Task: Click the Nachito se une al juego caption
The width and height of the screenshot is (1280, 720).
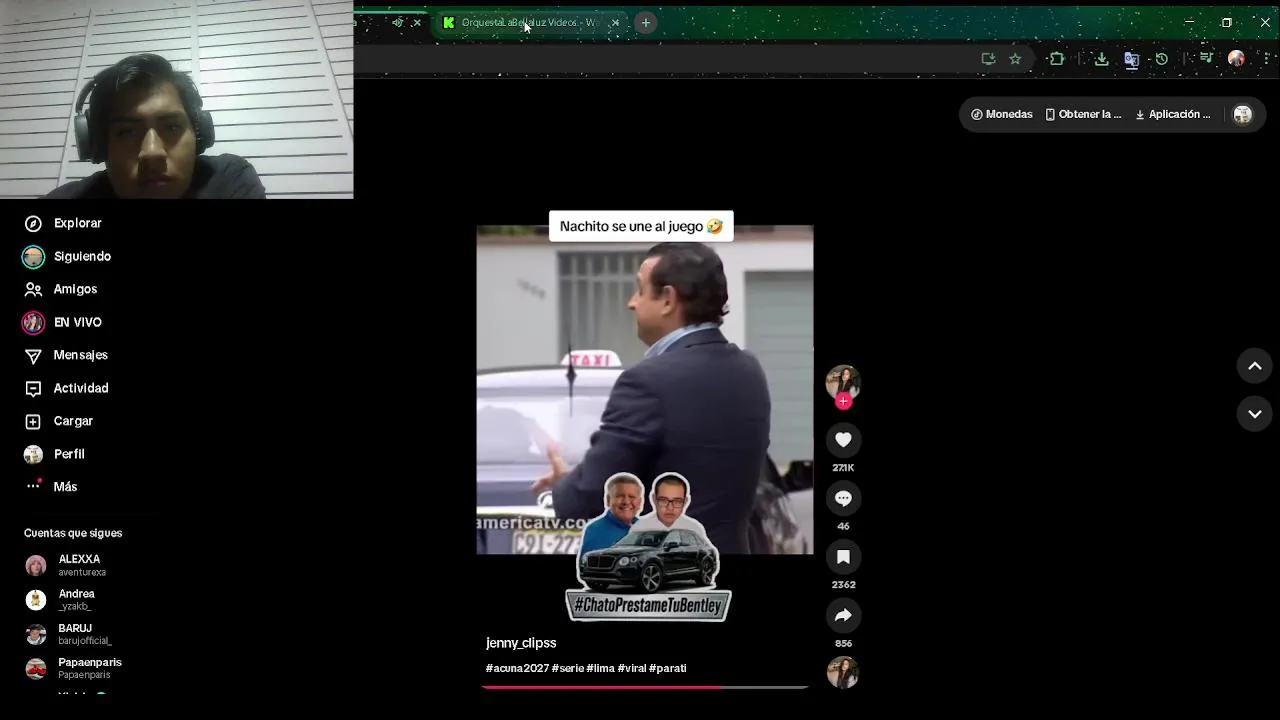Action: click(641, 227)
